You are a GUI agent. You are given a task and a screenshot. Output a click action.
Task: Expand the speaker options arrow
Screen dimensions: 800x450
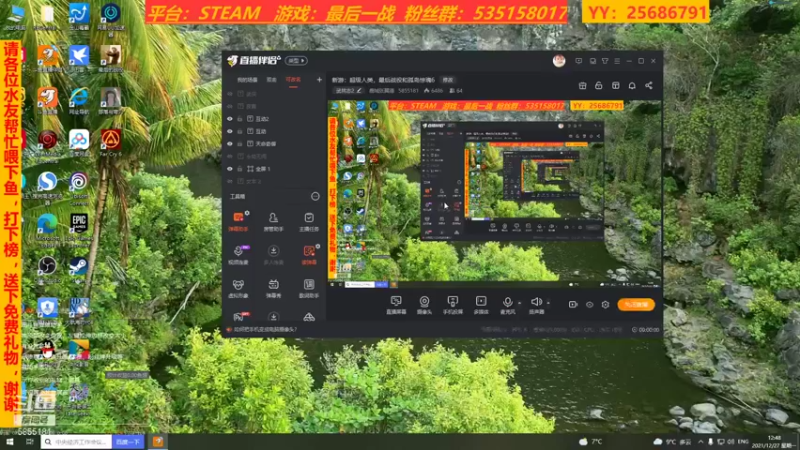coord(548,303)
